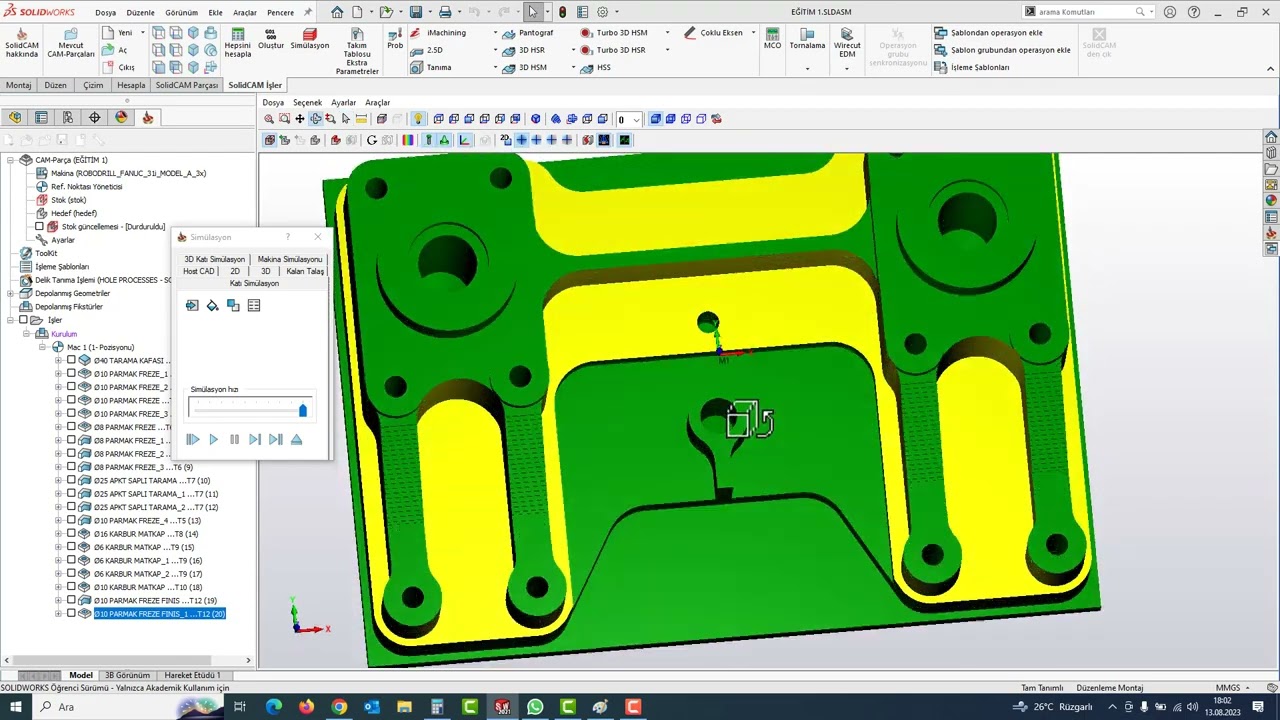The height and width of the screenshot is (720, 1280).
Task: Switch to the Kalan Talaş tab
Action: (305, 271)
